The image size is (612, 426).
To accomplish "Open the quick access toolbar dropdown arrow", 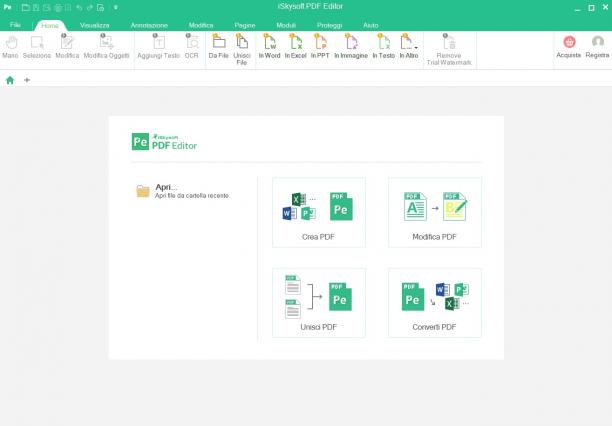I will tap(116, 7).
